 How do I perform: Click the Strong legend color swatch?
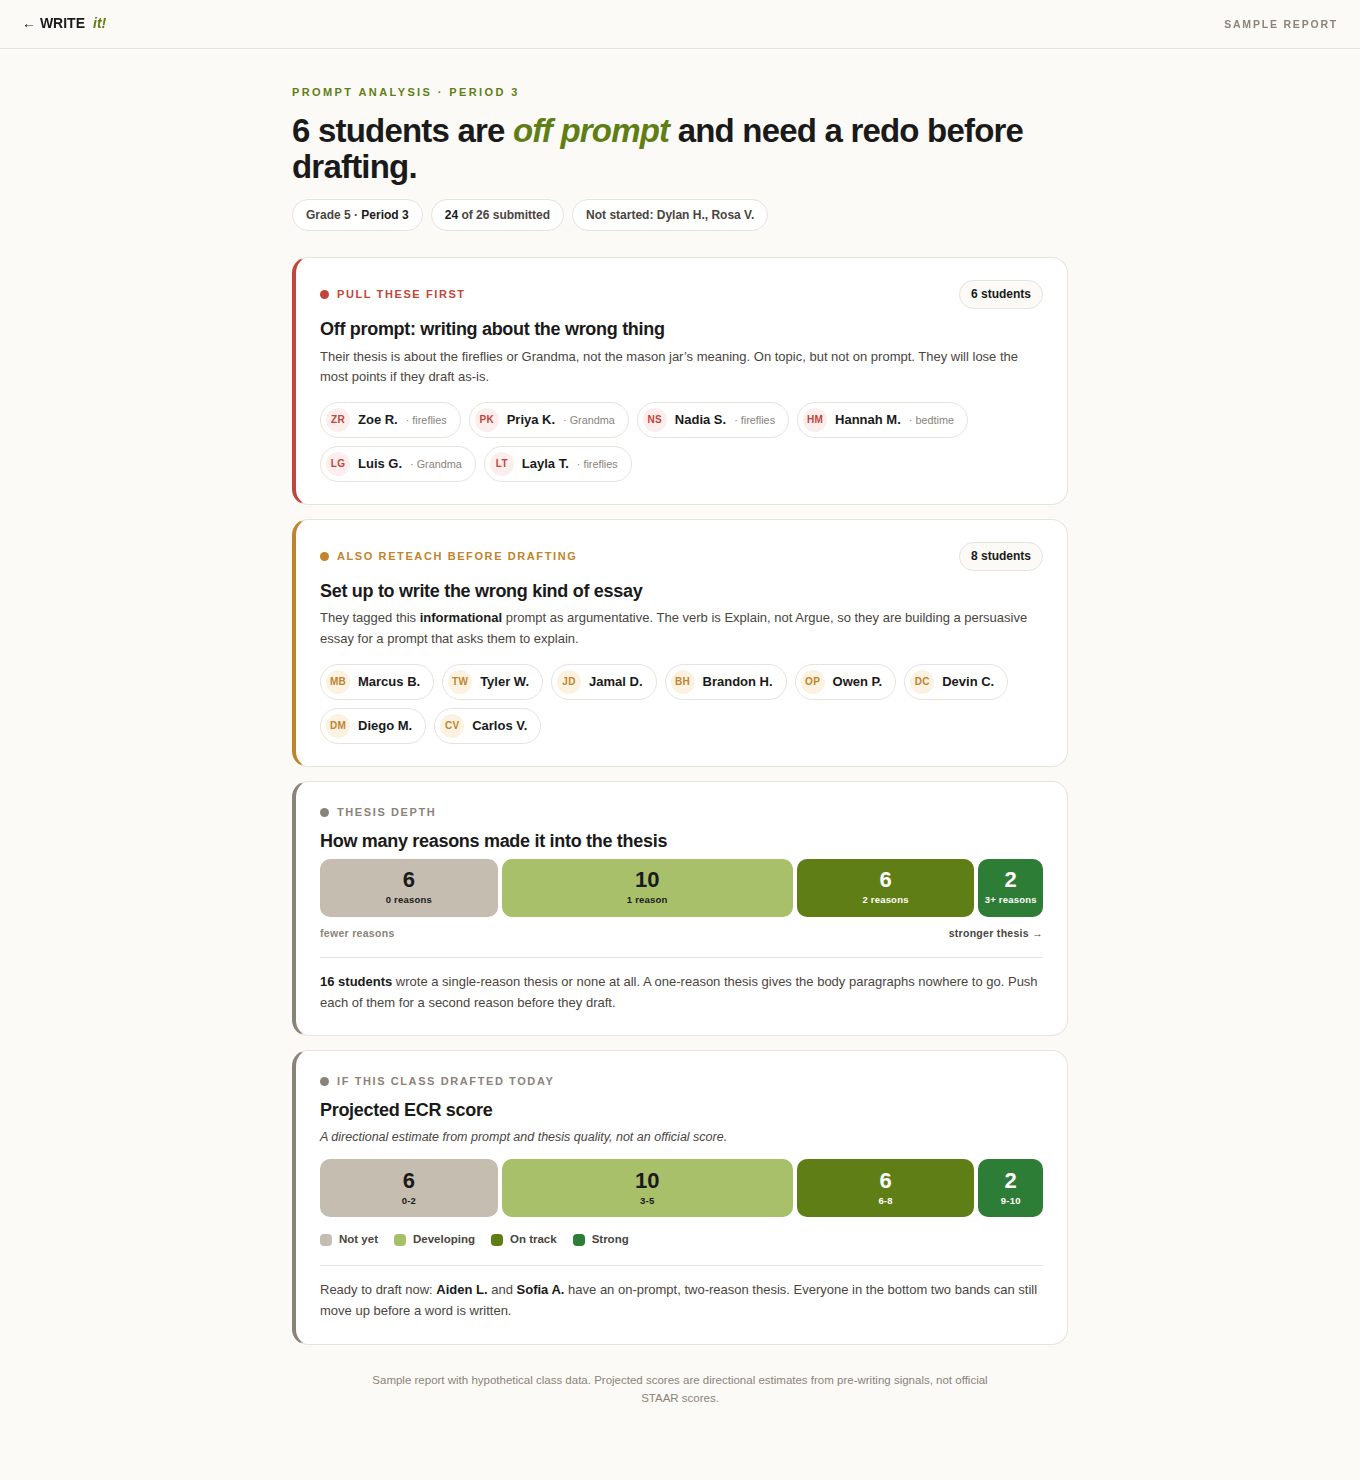click(x=579, y=1240)
